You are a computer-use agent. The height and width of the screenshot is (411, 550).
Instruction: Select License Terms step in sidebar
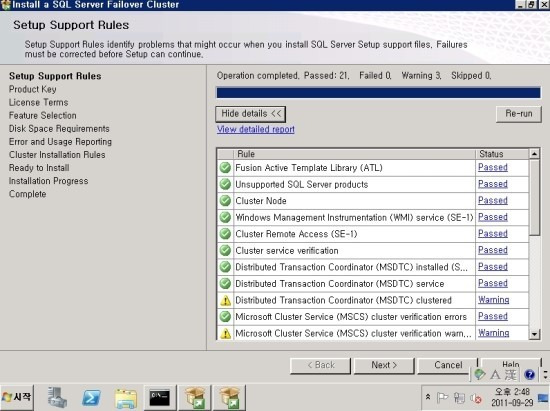(39, 102)
